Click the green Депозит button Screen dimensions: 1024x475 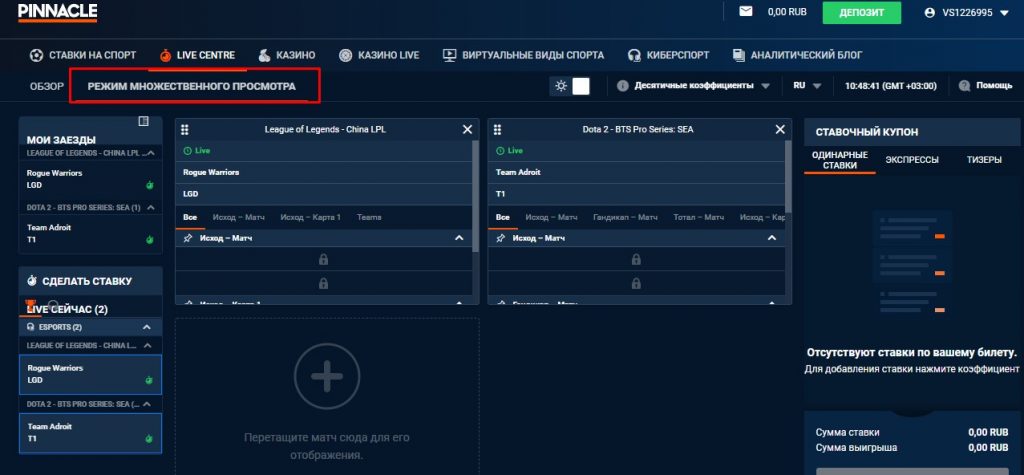point(861,13)
